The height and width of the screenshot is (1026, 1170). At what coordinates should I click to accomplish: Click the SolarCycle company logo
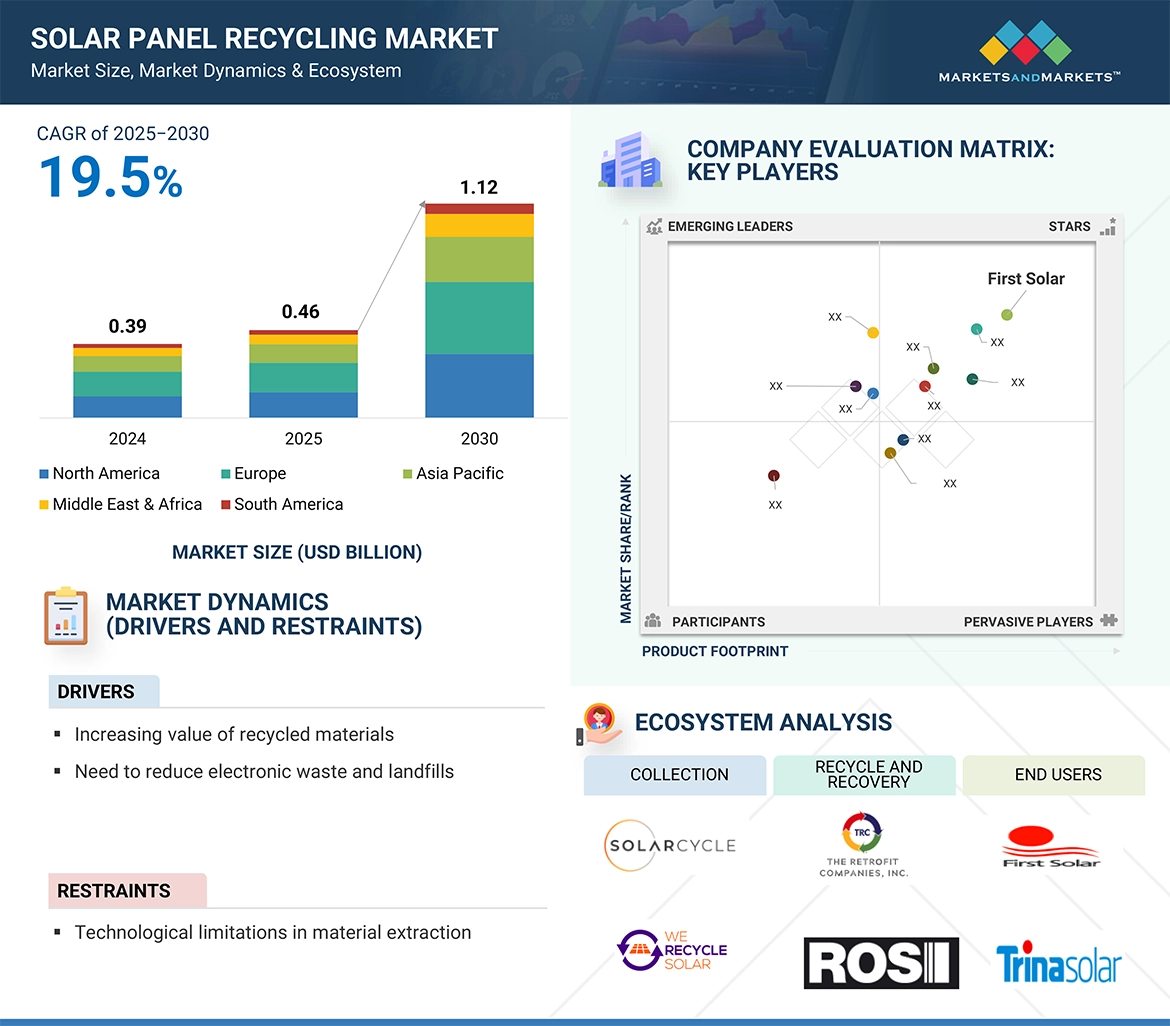point(670,845)
